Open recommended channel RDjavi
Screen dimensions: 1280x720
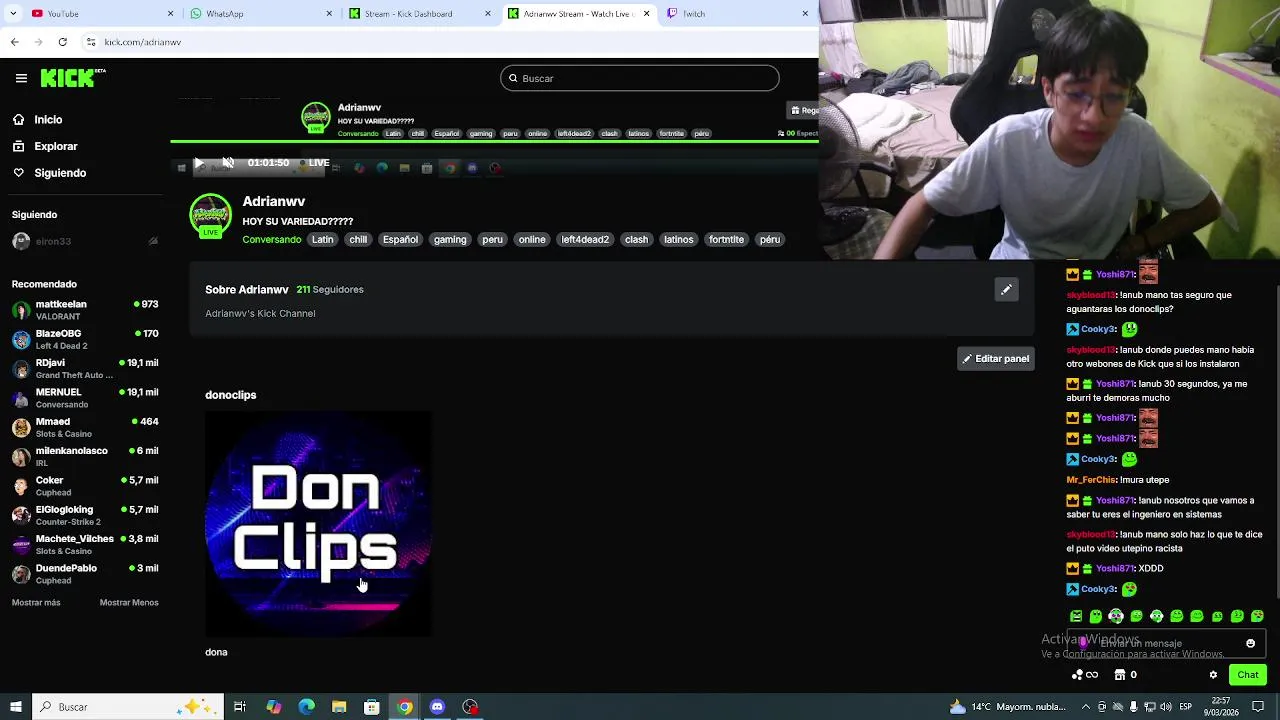pyautogui.click(x=85, y=369)
